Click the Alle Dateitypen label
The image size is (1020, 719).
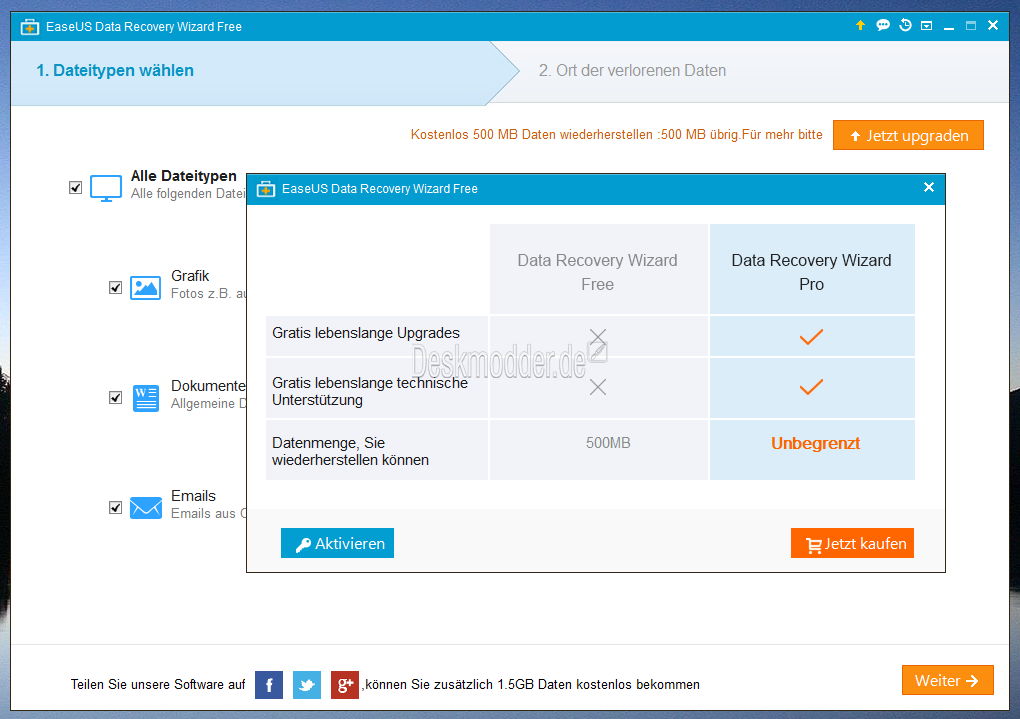click(183, 176)
